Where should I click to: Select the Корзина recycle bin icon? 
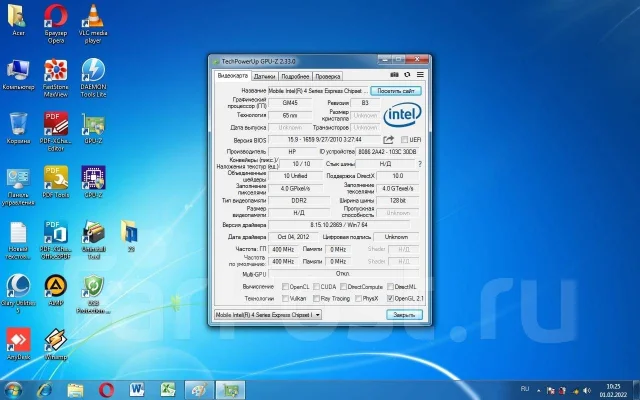(18, 128)
